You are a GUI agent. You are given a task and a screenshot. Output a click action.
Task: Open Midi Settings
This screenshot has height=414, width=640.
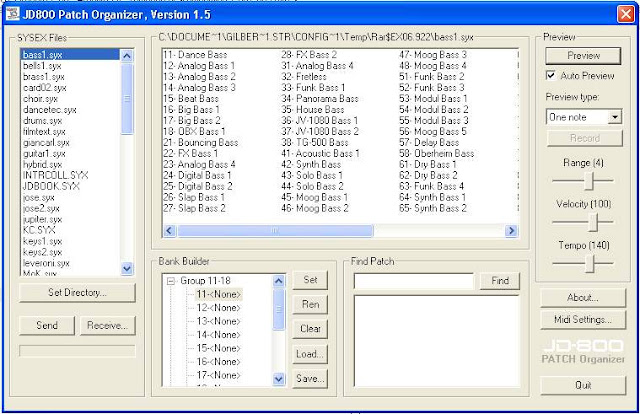[583, 319]
